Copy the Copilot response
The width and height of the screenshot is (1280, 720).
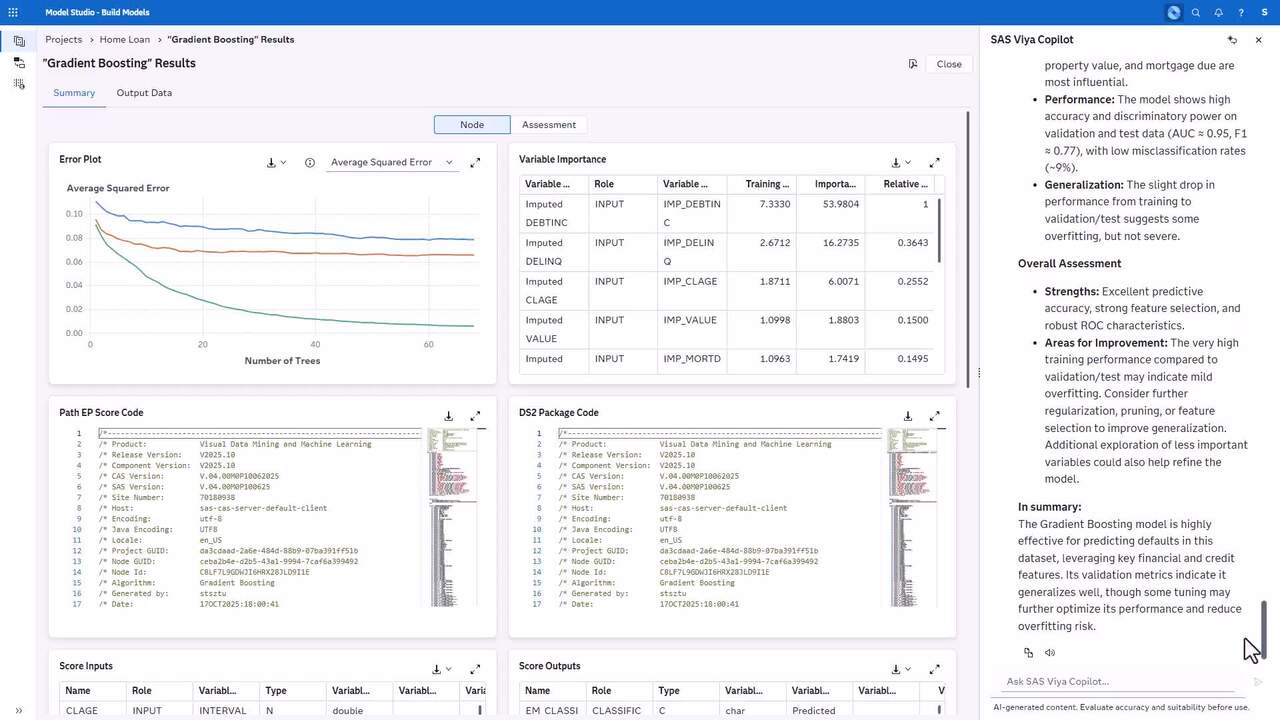[x=1028, y=653]
